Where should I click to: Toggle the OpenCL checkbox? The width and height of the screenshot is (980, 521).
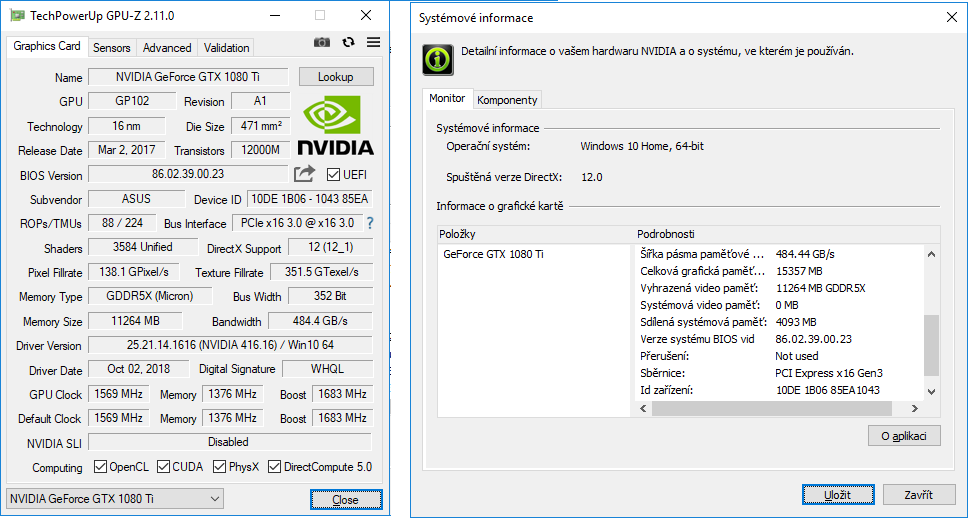coord(100,467)
